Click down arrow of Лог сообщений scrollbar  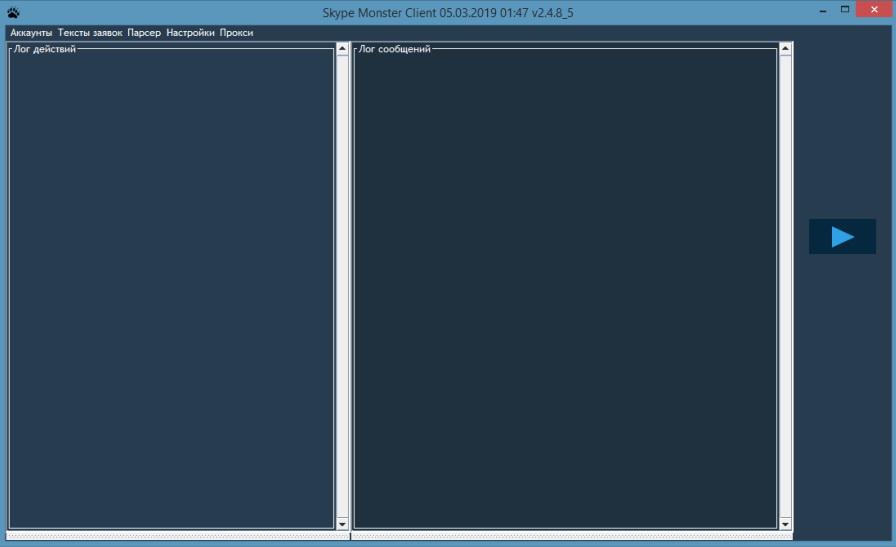(785, 524)
